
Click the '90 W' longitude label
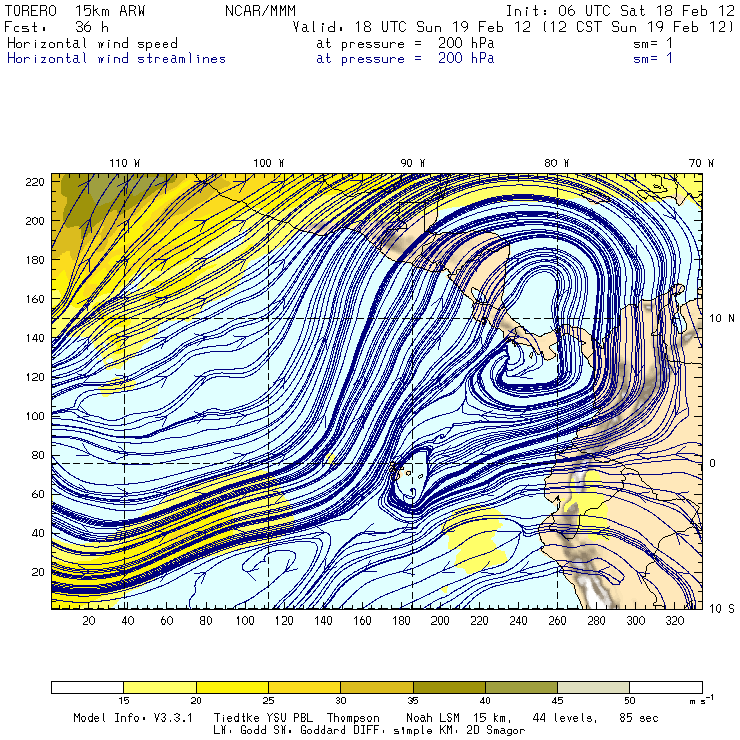[x=412, y=163]
